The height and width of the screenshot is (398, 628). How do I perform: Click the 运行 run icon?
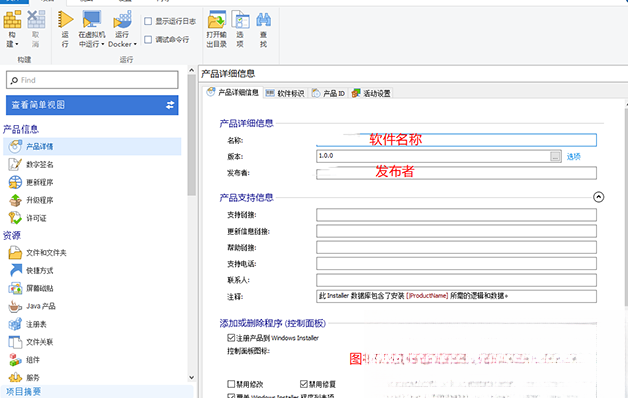coord(65,19)
